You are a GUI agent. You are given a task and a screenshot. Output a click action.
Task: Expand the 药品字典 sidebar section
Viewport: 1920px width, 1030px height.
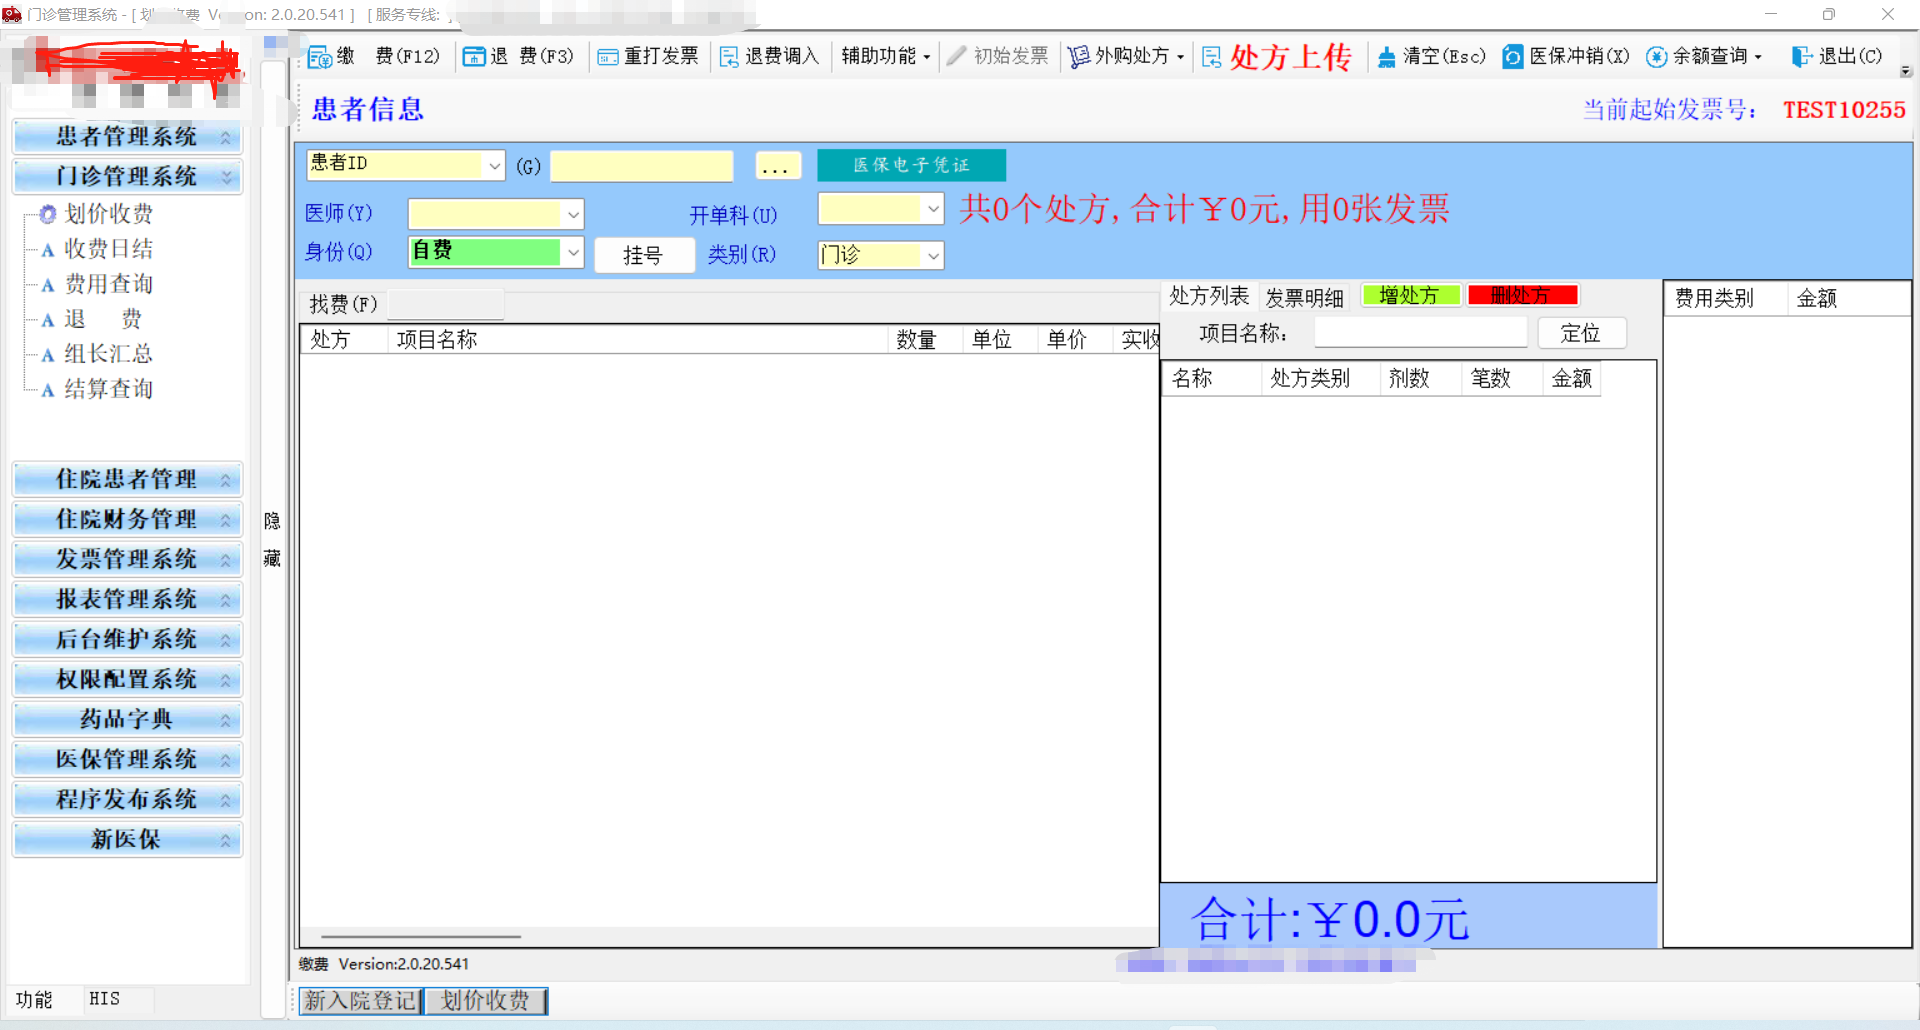pos(127,720)
